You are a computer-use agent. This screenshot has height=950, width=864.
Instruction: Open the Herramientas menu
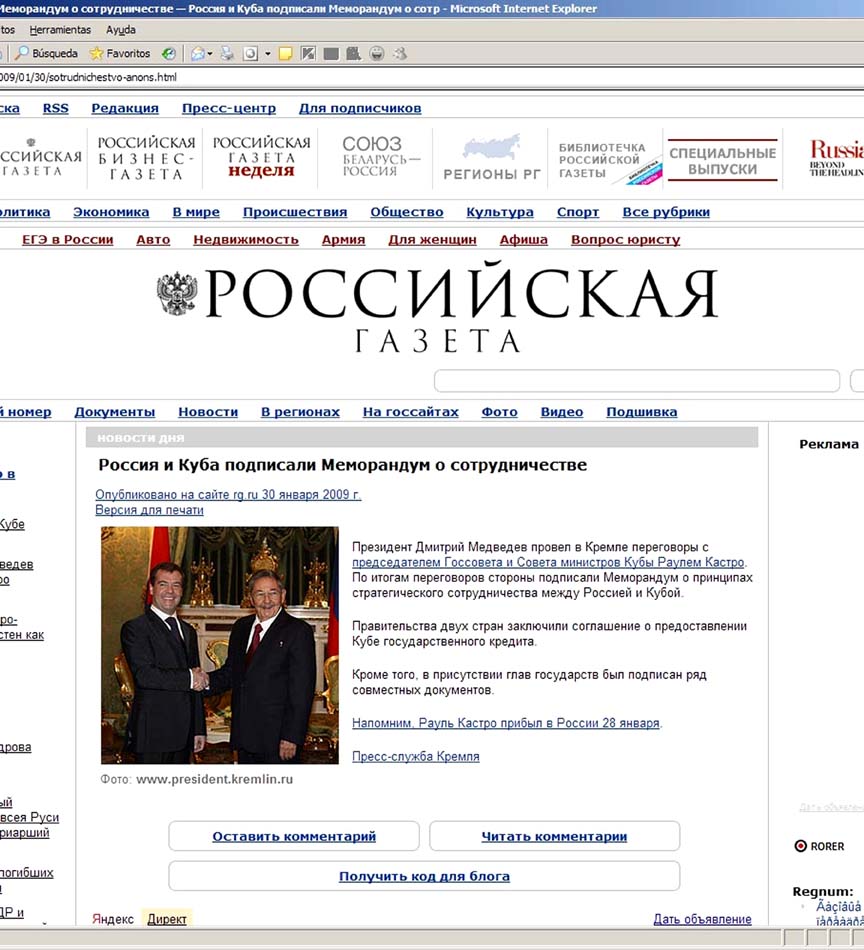pyautogui.click(x=60, y=30)
